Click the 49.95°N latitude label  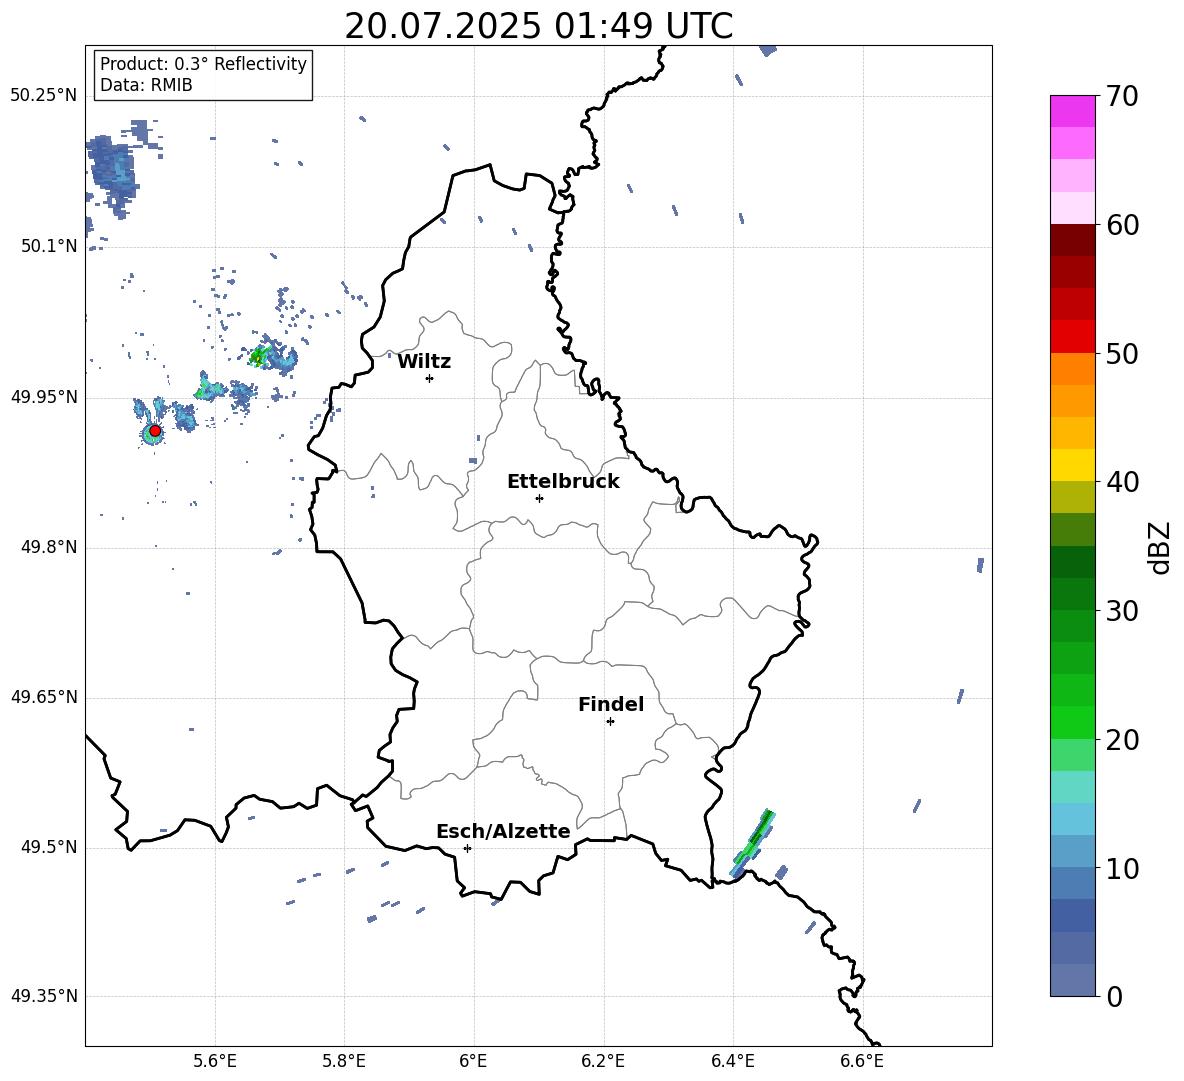pyautogui.click(x=44, y=397)
